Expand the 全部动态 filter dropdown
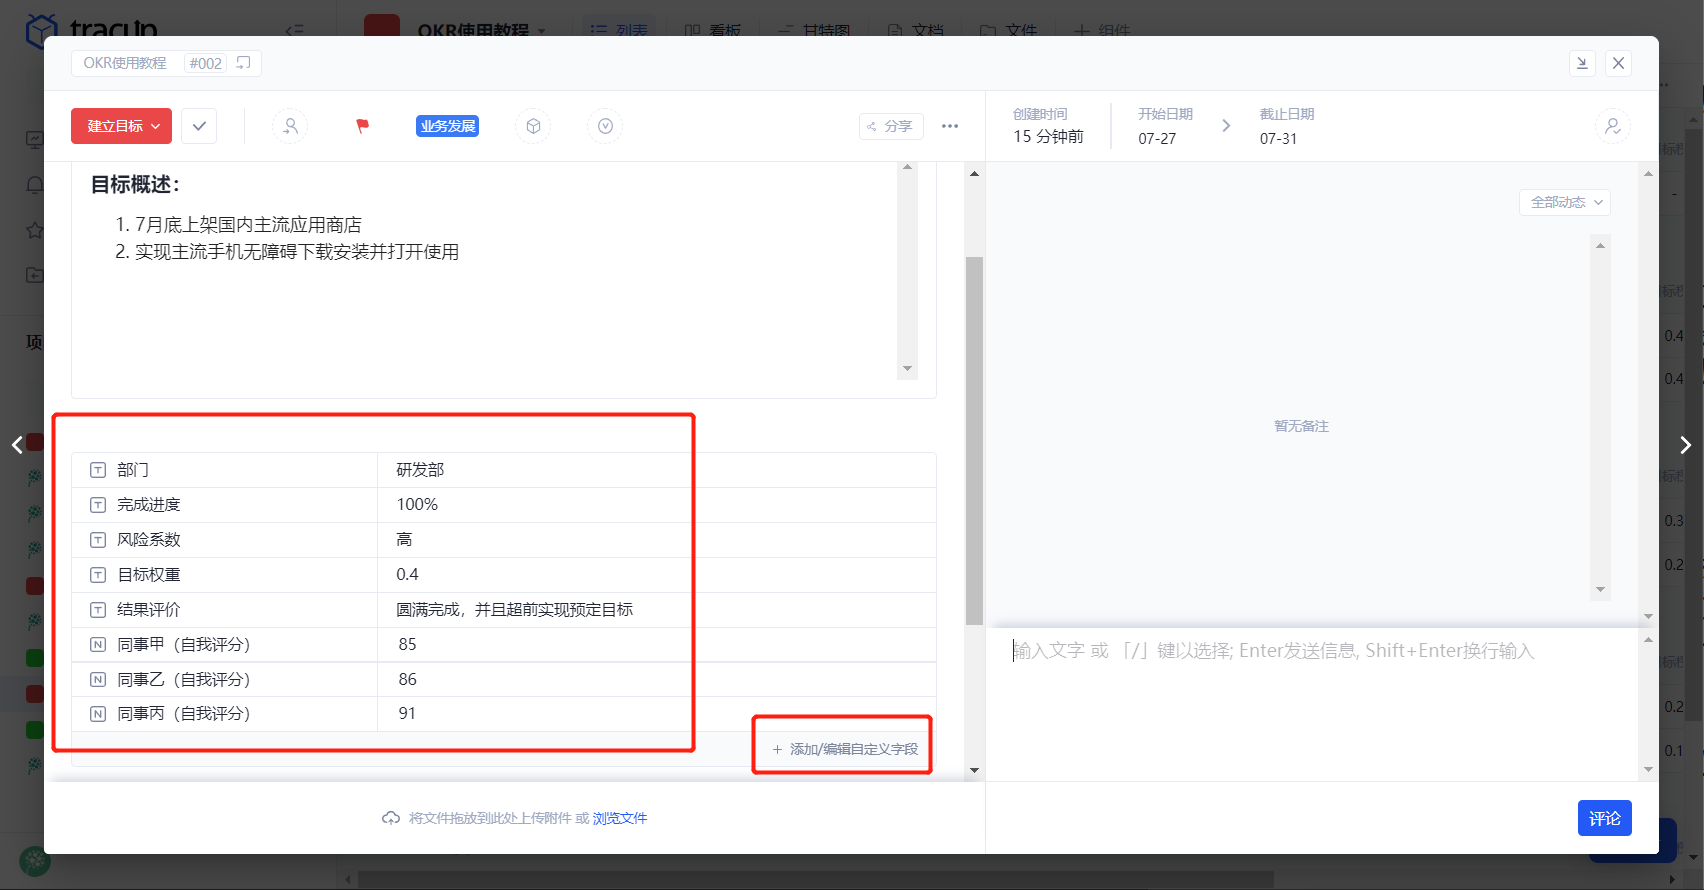1704x890 pixels. [1565, 202]
